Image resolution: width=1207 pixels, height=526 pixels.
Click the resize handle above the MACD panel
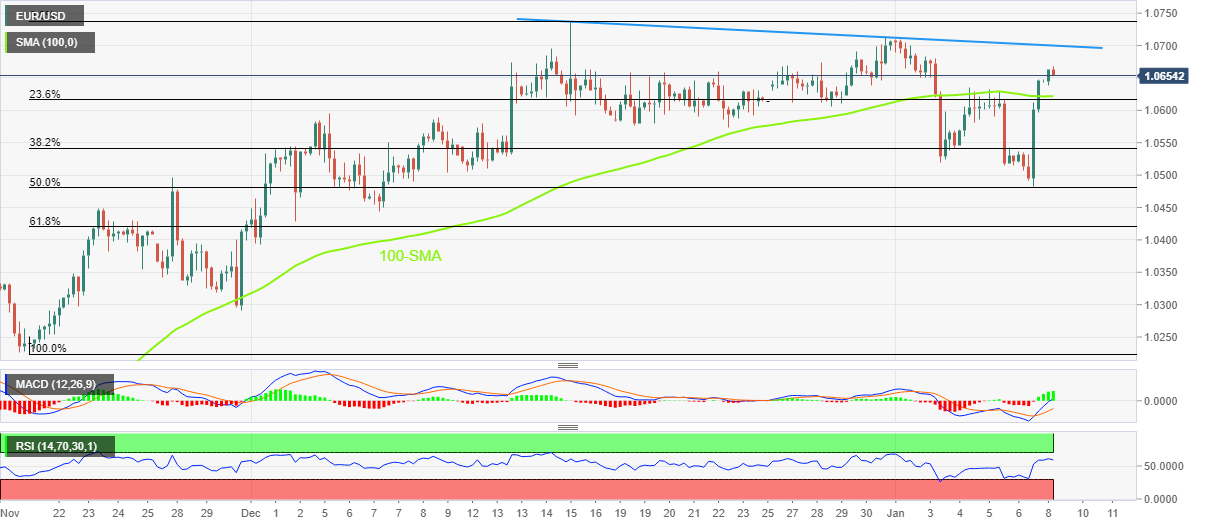click(568, 366)
